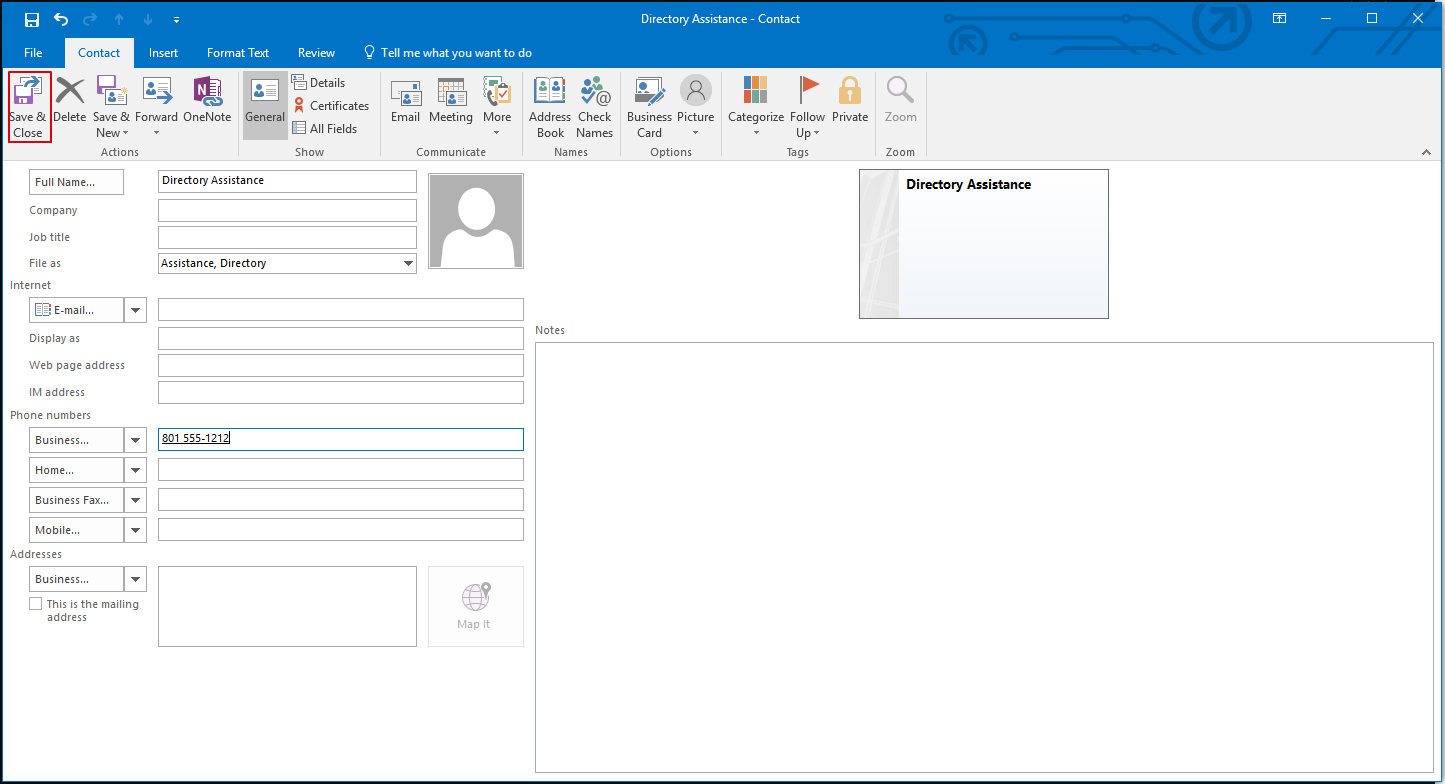
Task: Check This is the mailing address
Action: (36, 604)
